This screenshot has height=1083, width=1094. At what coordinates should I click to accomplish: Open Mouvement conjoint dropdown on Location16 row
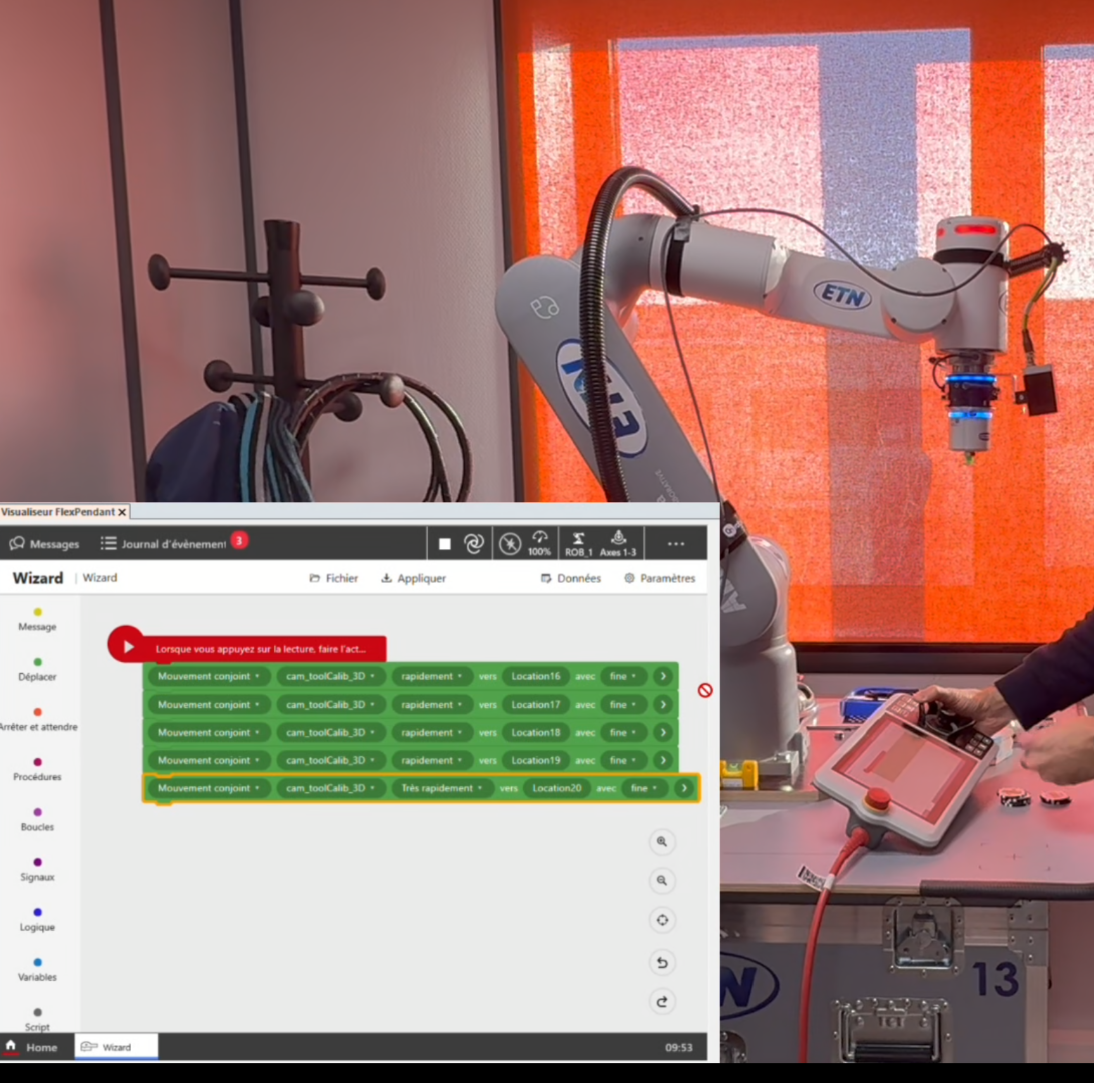[208, 676]
